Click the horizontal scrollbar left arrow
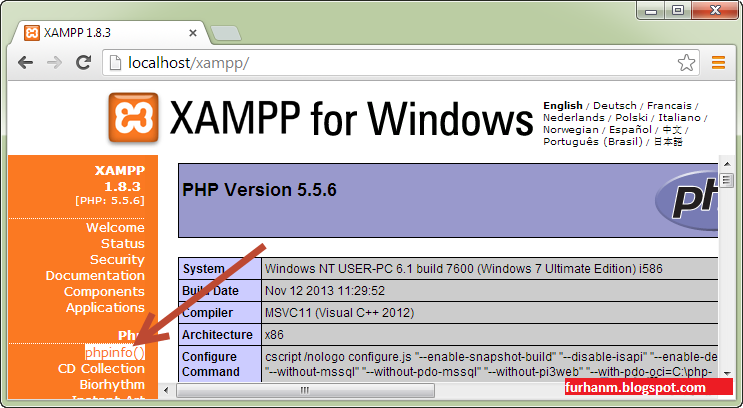743x408 pixels. tap(166, 390)
